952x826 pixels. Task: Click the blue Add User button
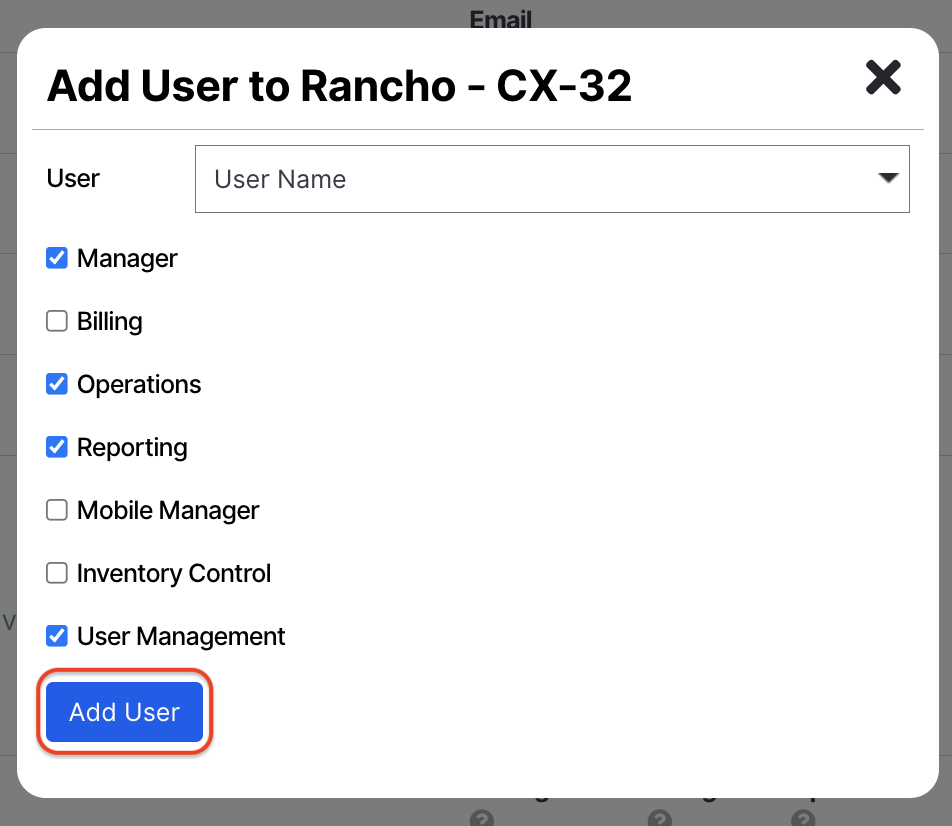pyautogui.click(x=124, y=712)
